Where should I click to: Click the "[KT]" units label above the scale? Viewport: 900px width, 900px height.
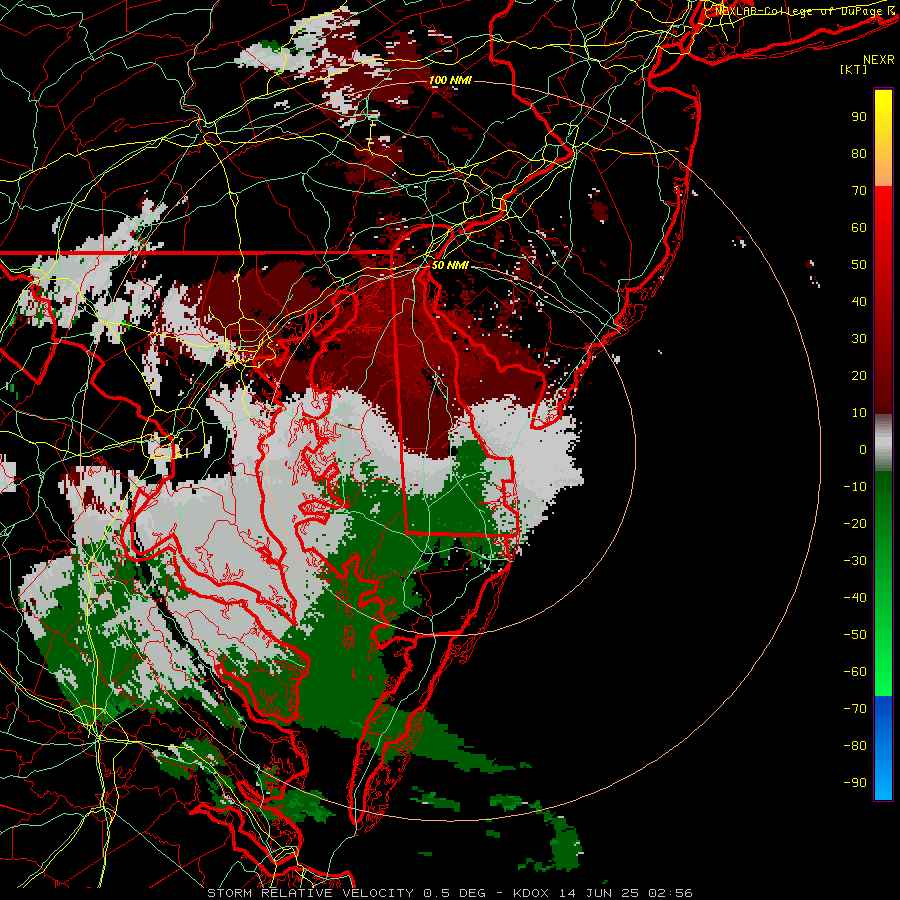(853, 69)
